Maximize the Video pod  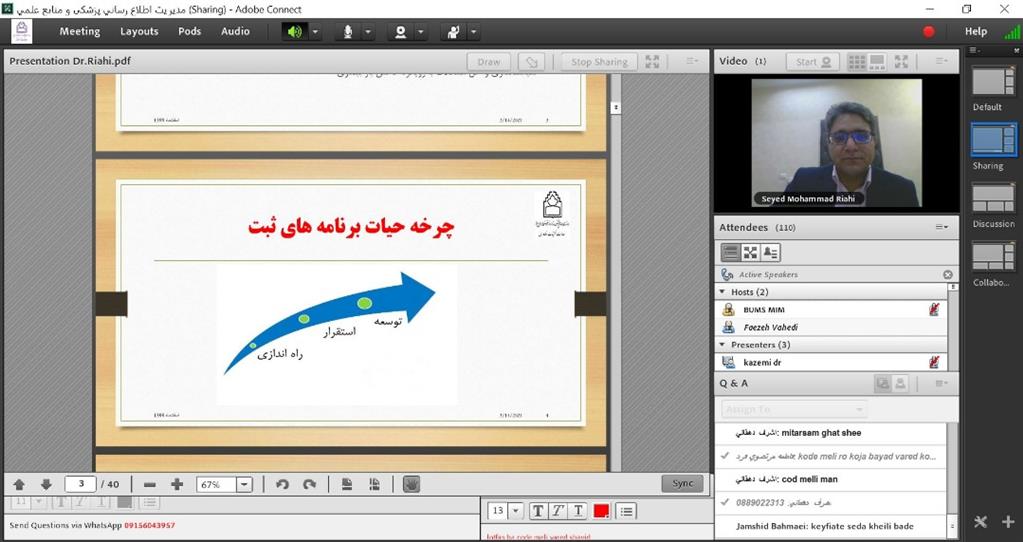point(901,61)
